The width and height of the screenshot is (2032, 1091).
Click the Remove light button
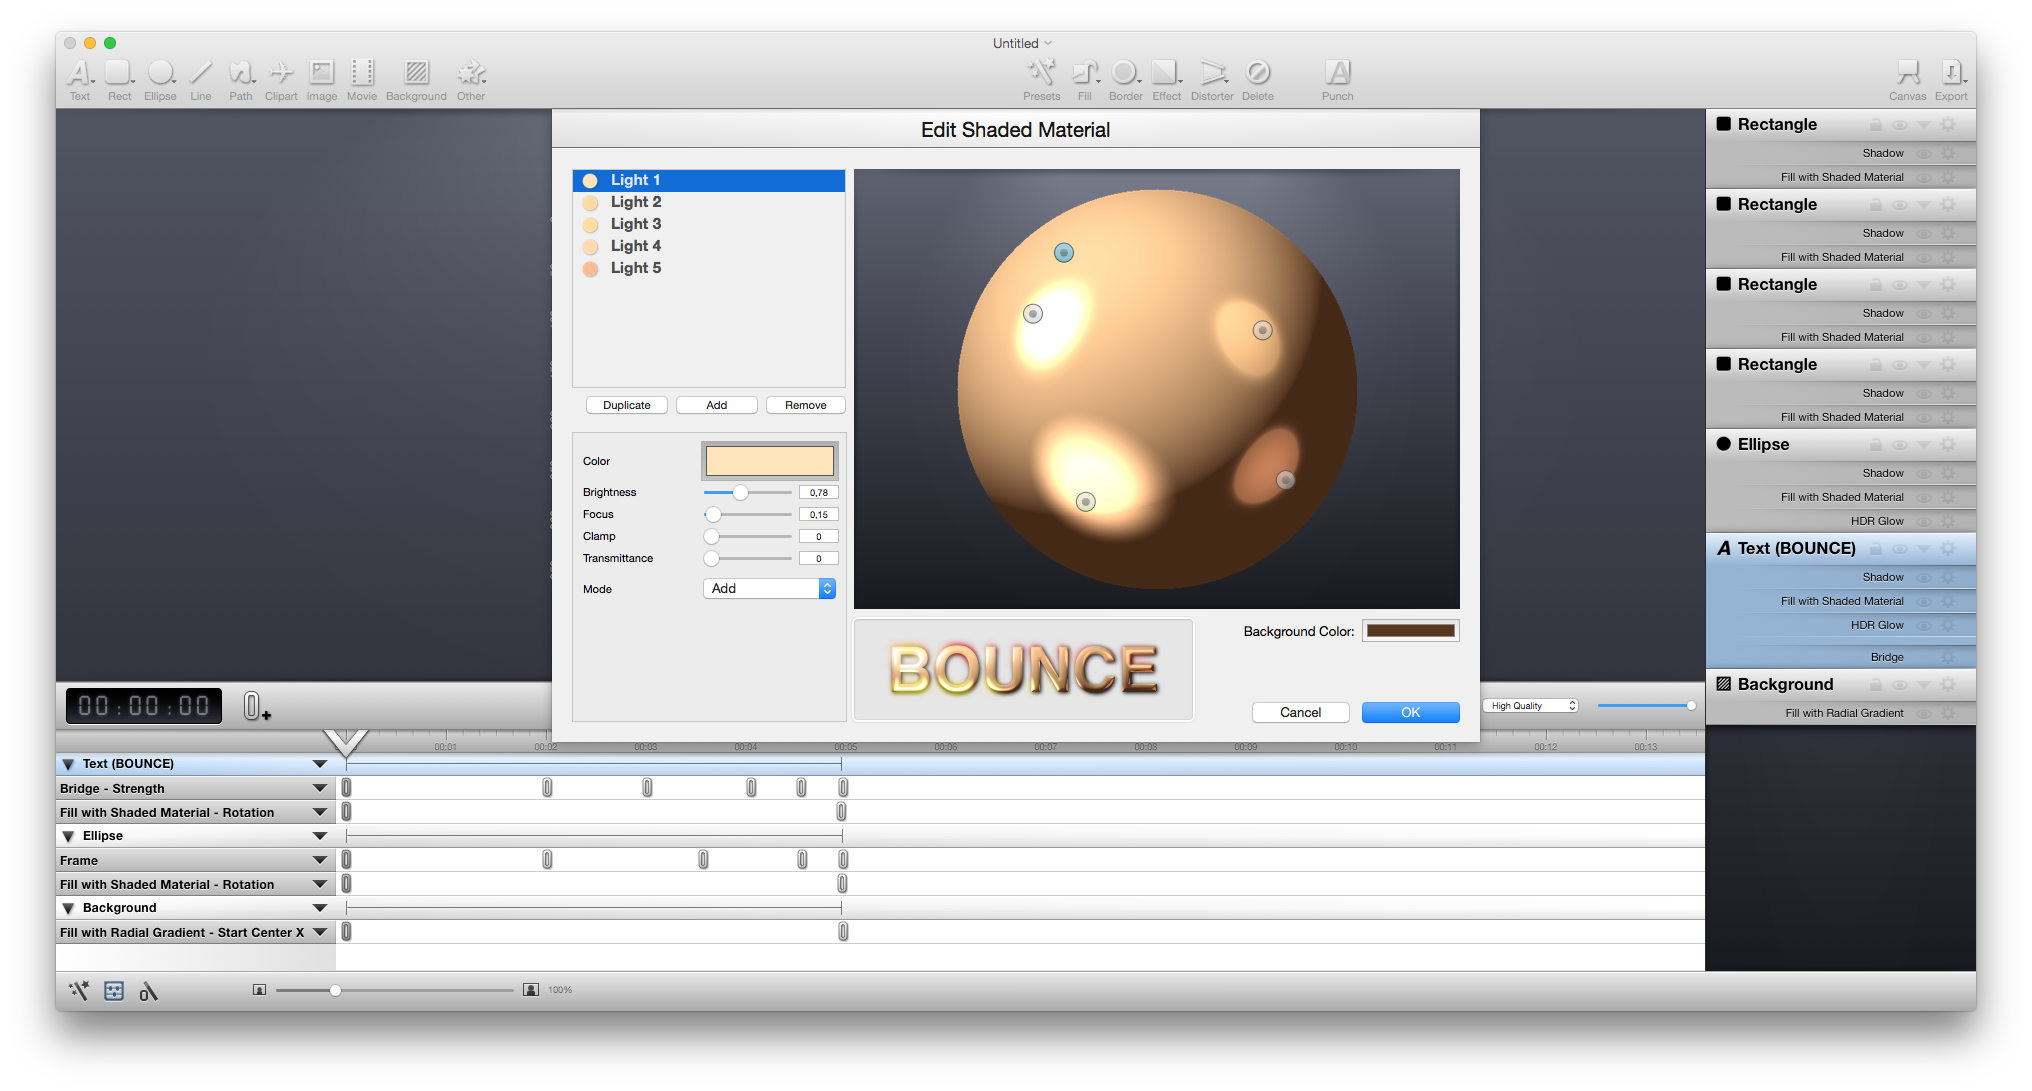[x=806, y=405]
